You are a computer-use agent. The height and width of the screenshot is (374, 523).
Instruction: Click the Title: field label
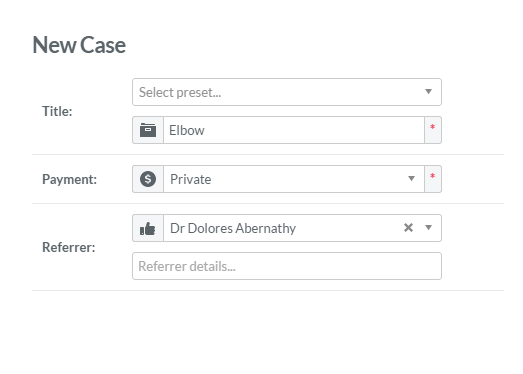pos(57,111)
